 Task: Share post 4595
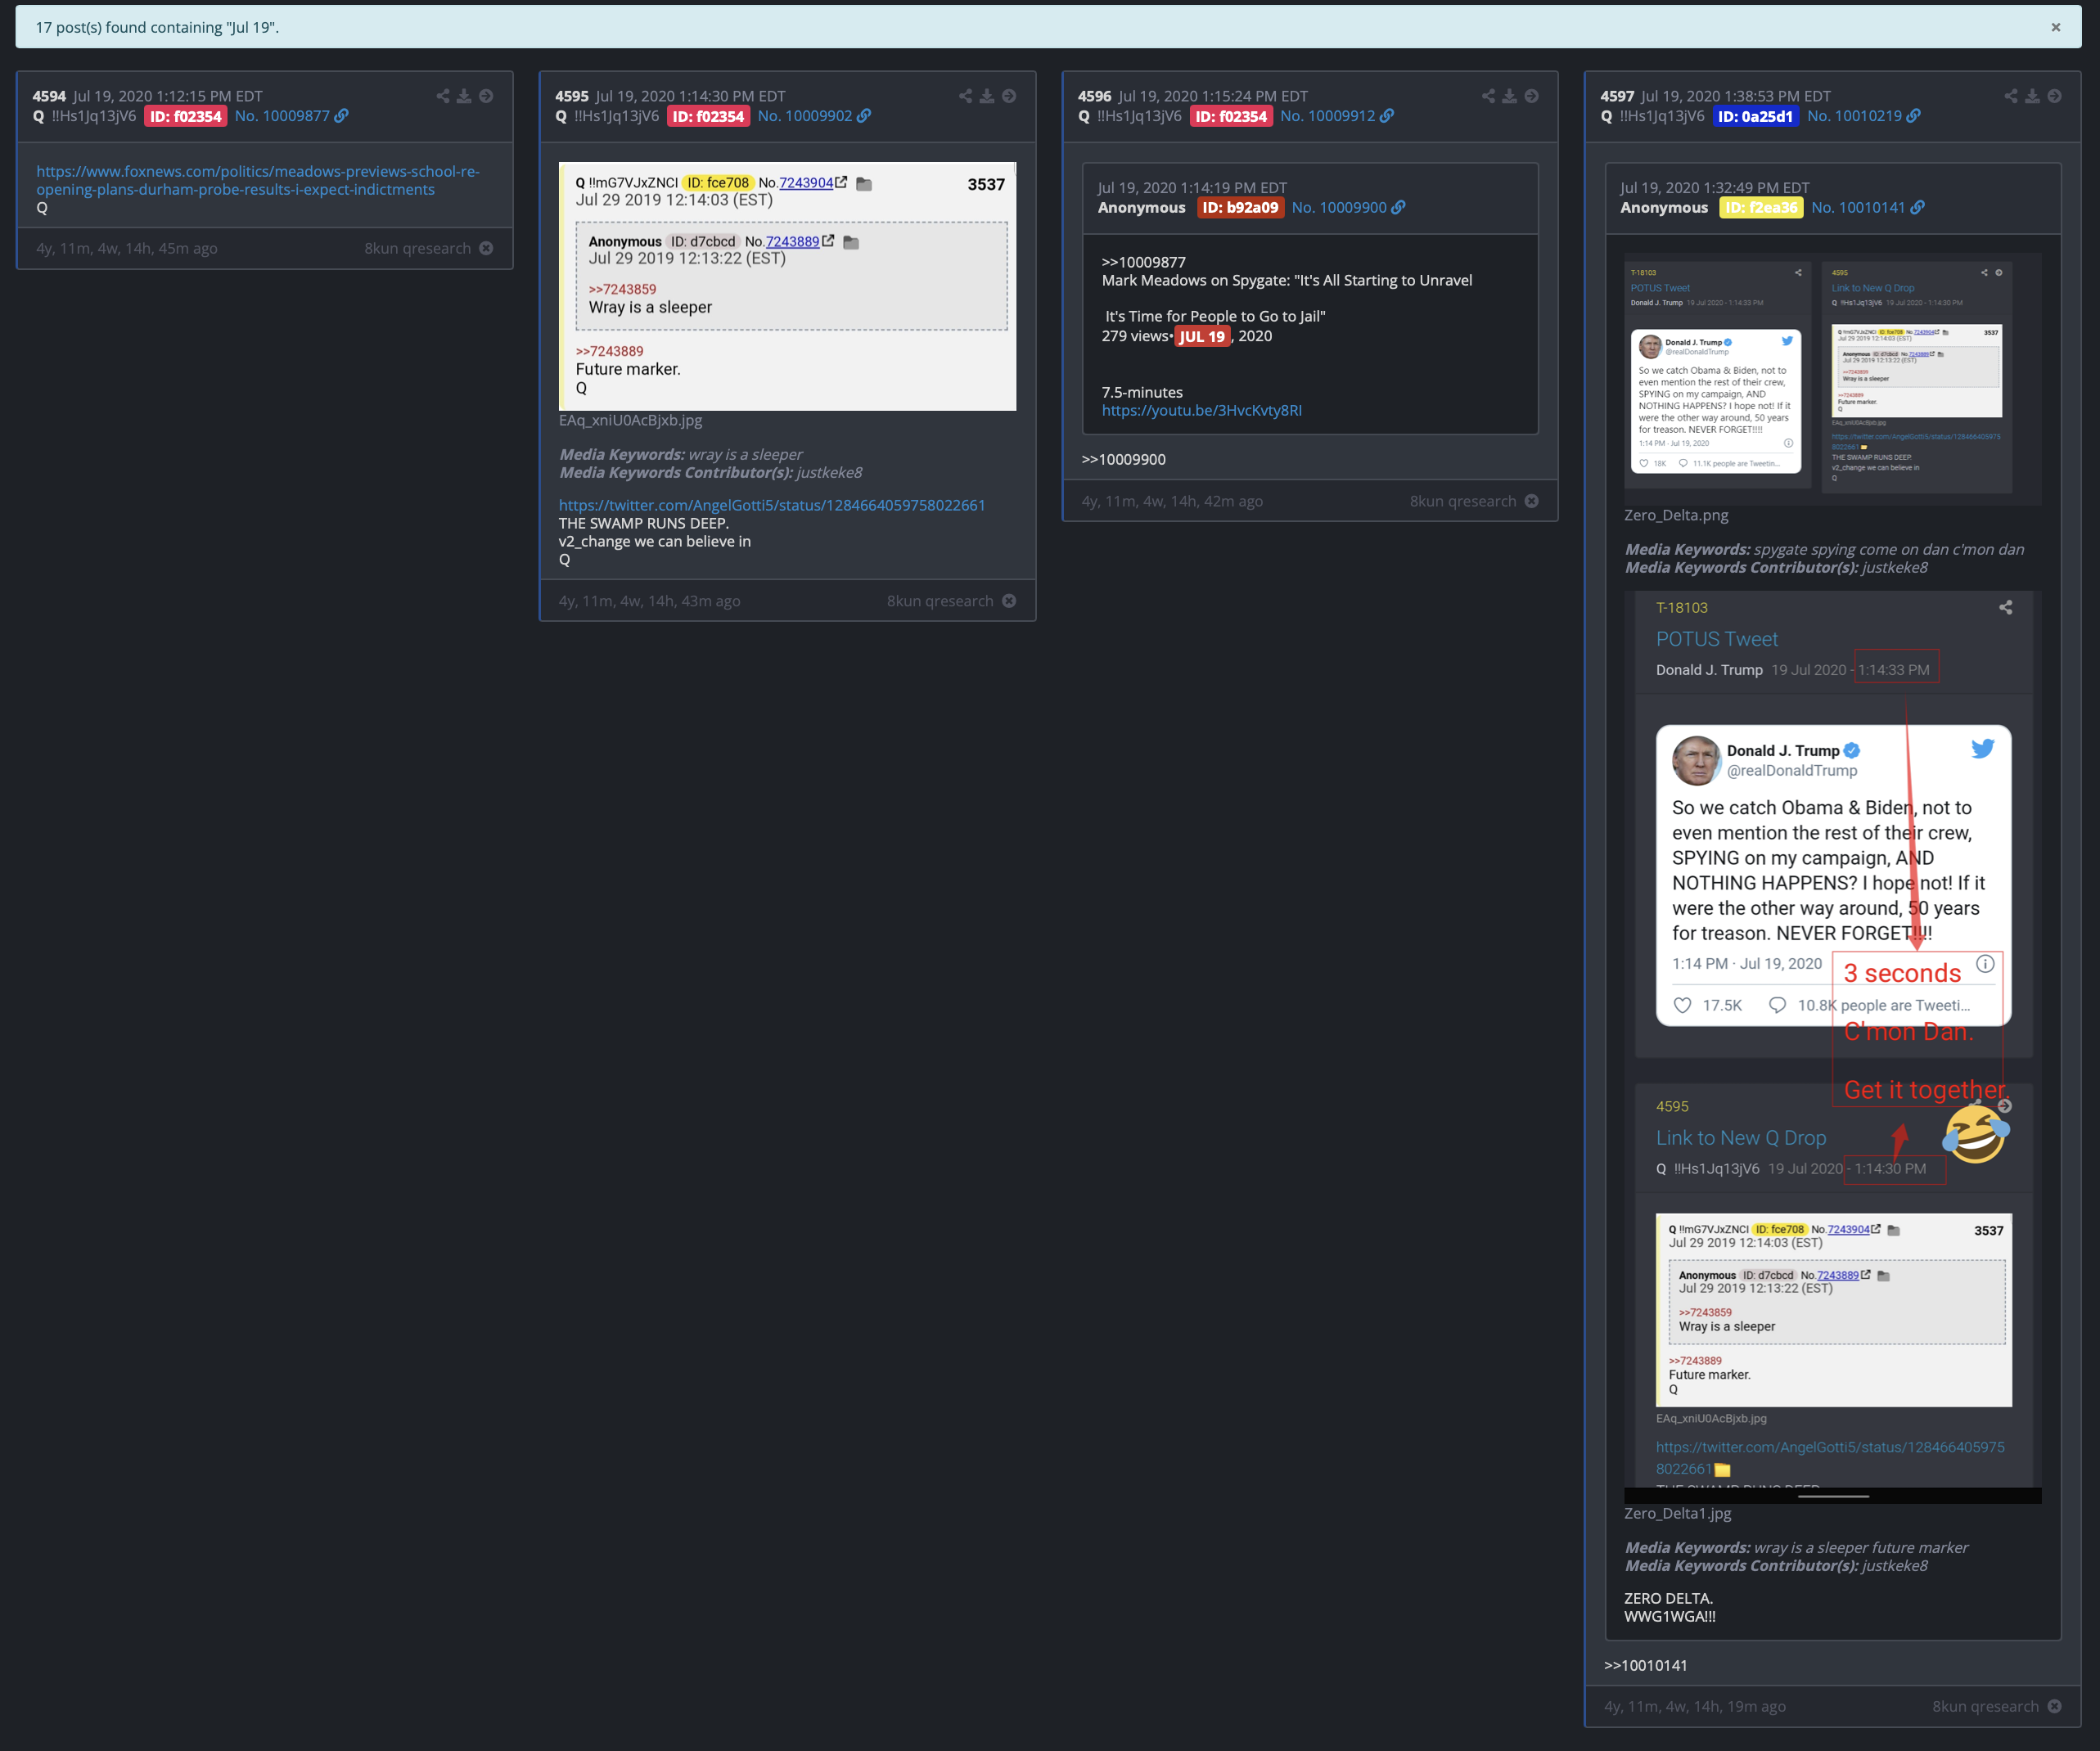[x=965, y=96]
